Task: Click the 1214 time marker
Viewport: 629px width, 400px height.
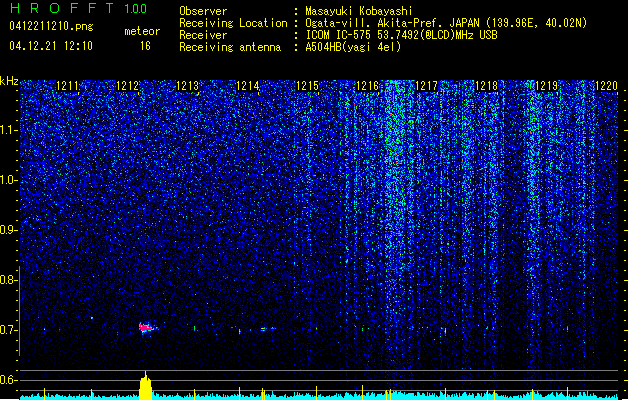Action: coord(248,86)
